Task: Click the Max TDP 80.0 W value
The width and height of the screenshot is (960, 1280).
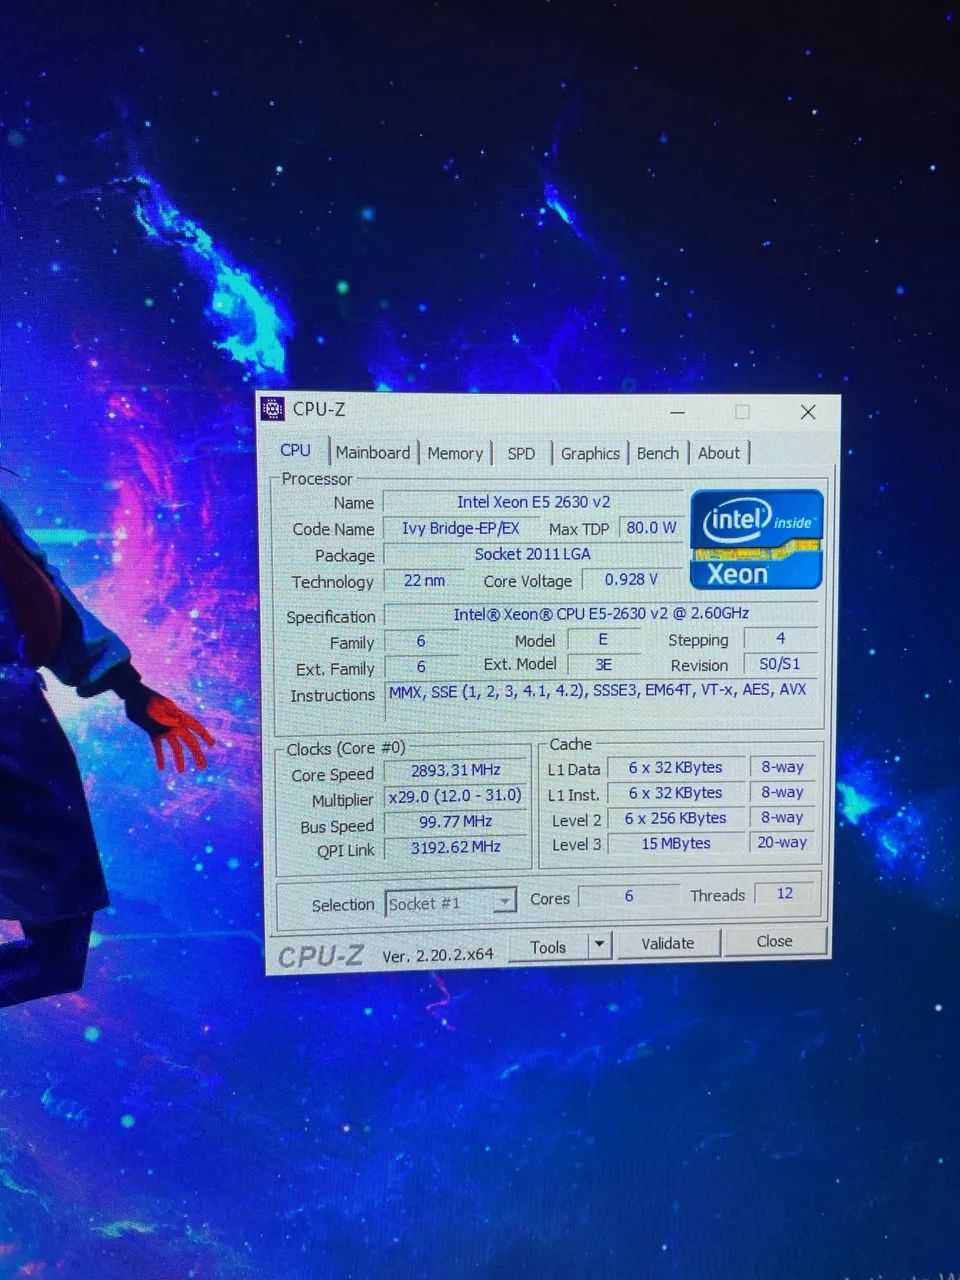Action: point(651,527)
